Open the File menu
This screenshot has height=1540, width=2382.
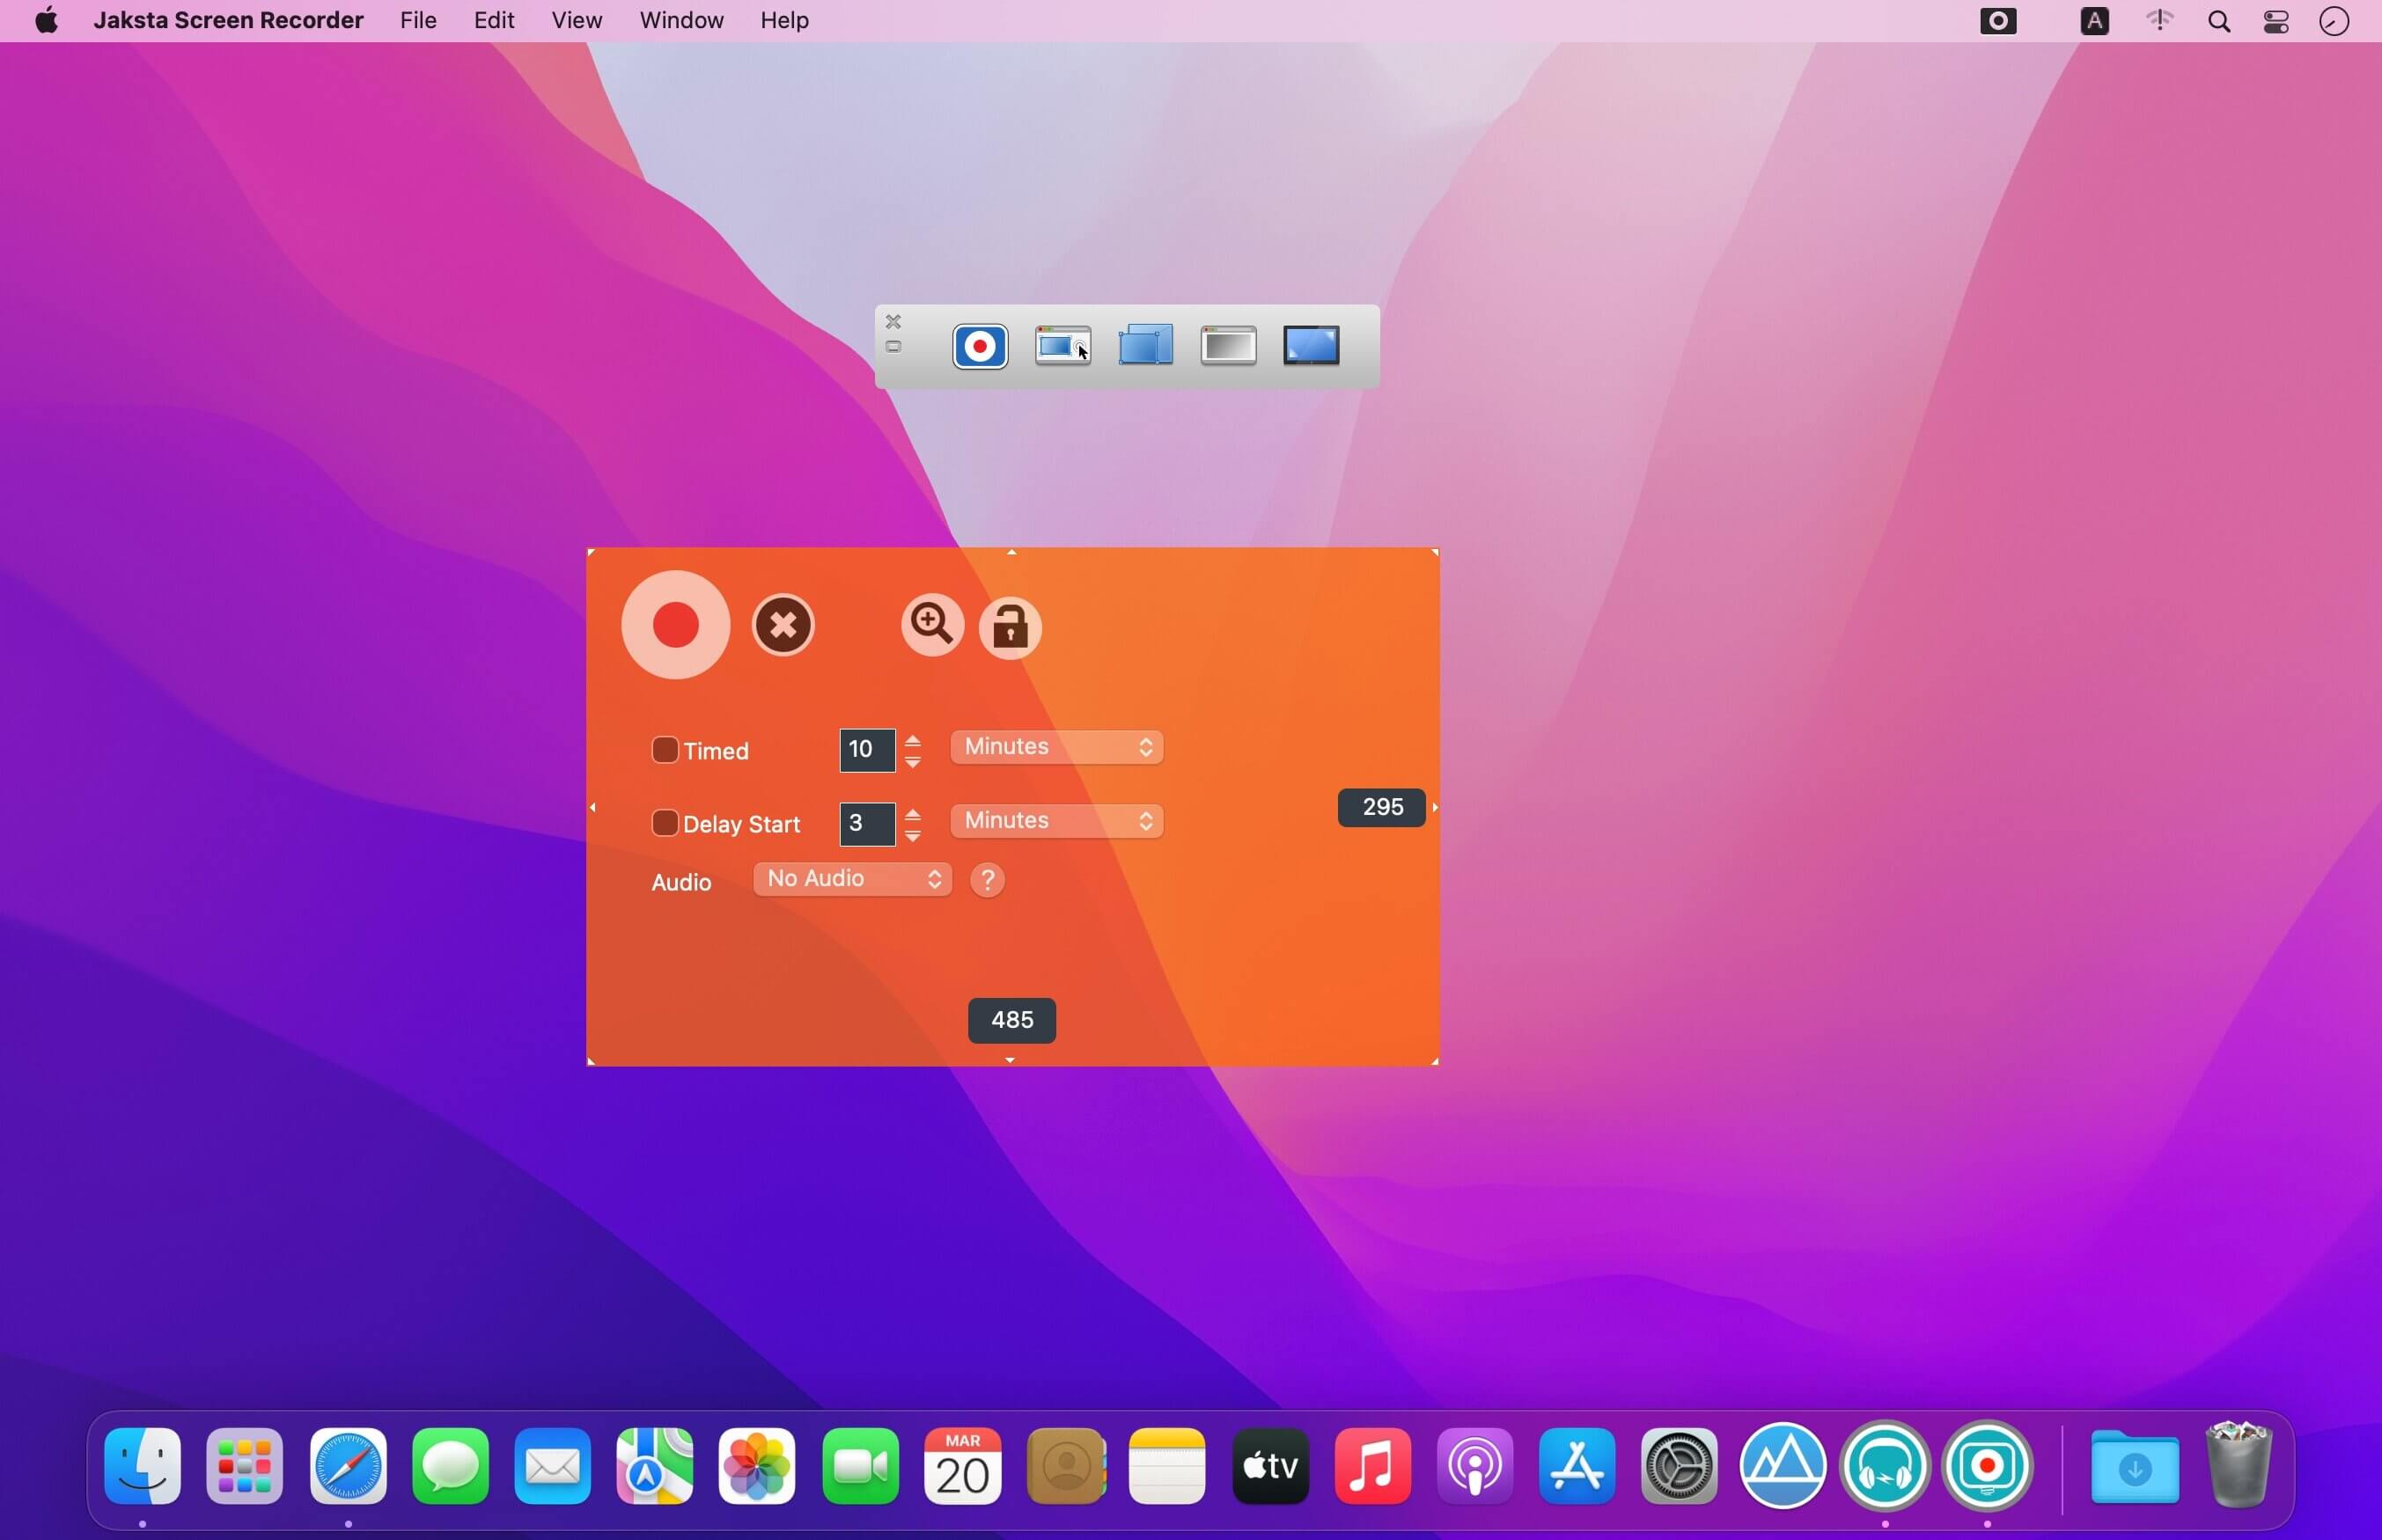coord(418,20)
